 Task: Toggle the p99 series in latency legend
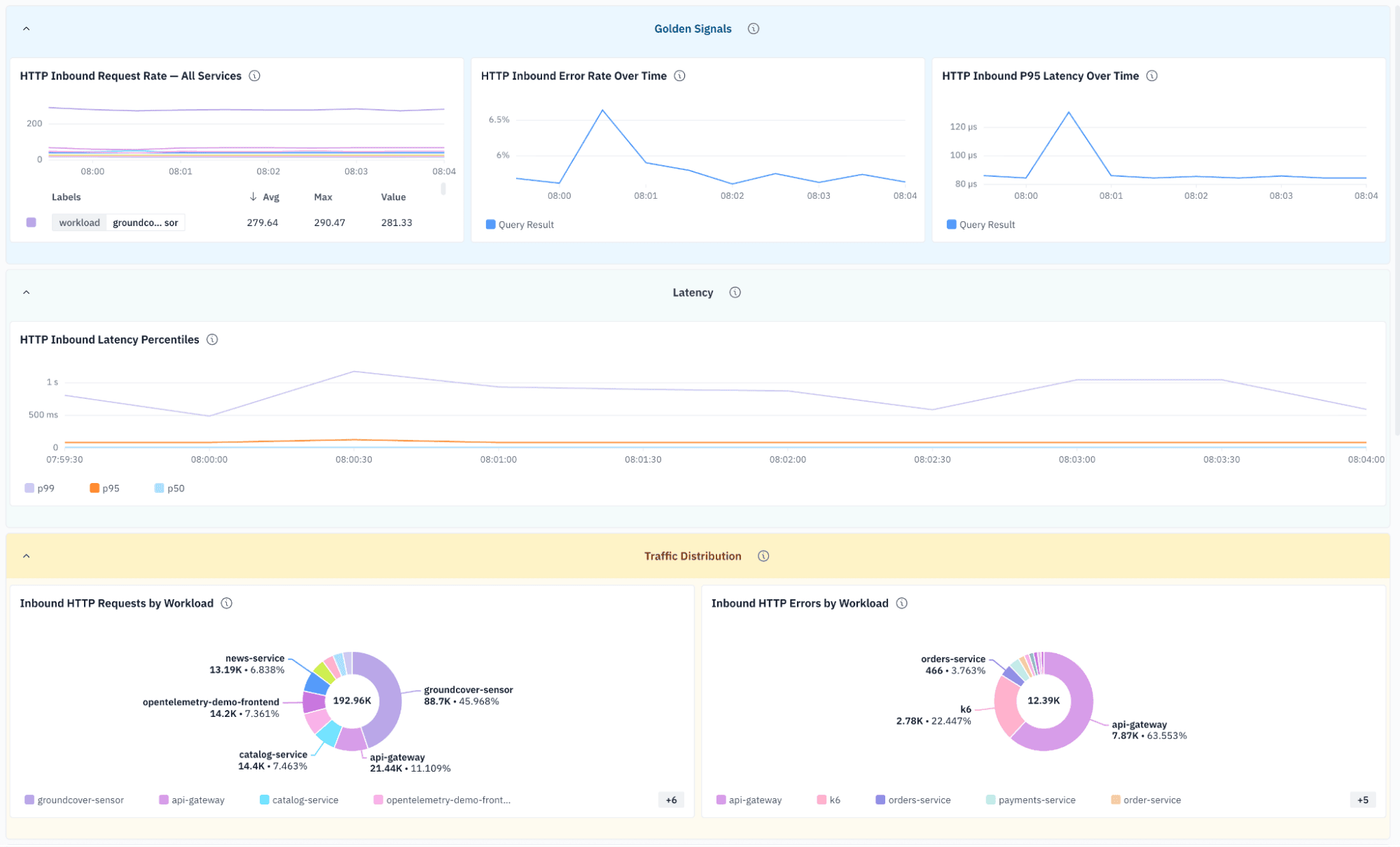tap(40, 488)
